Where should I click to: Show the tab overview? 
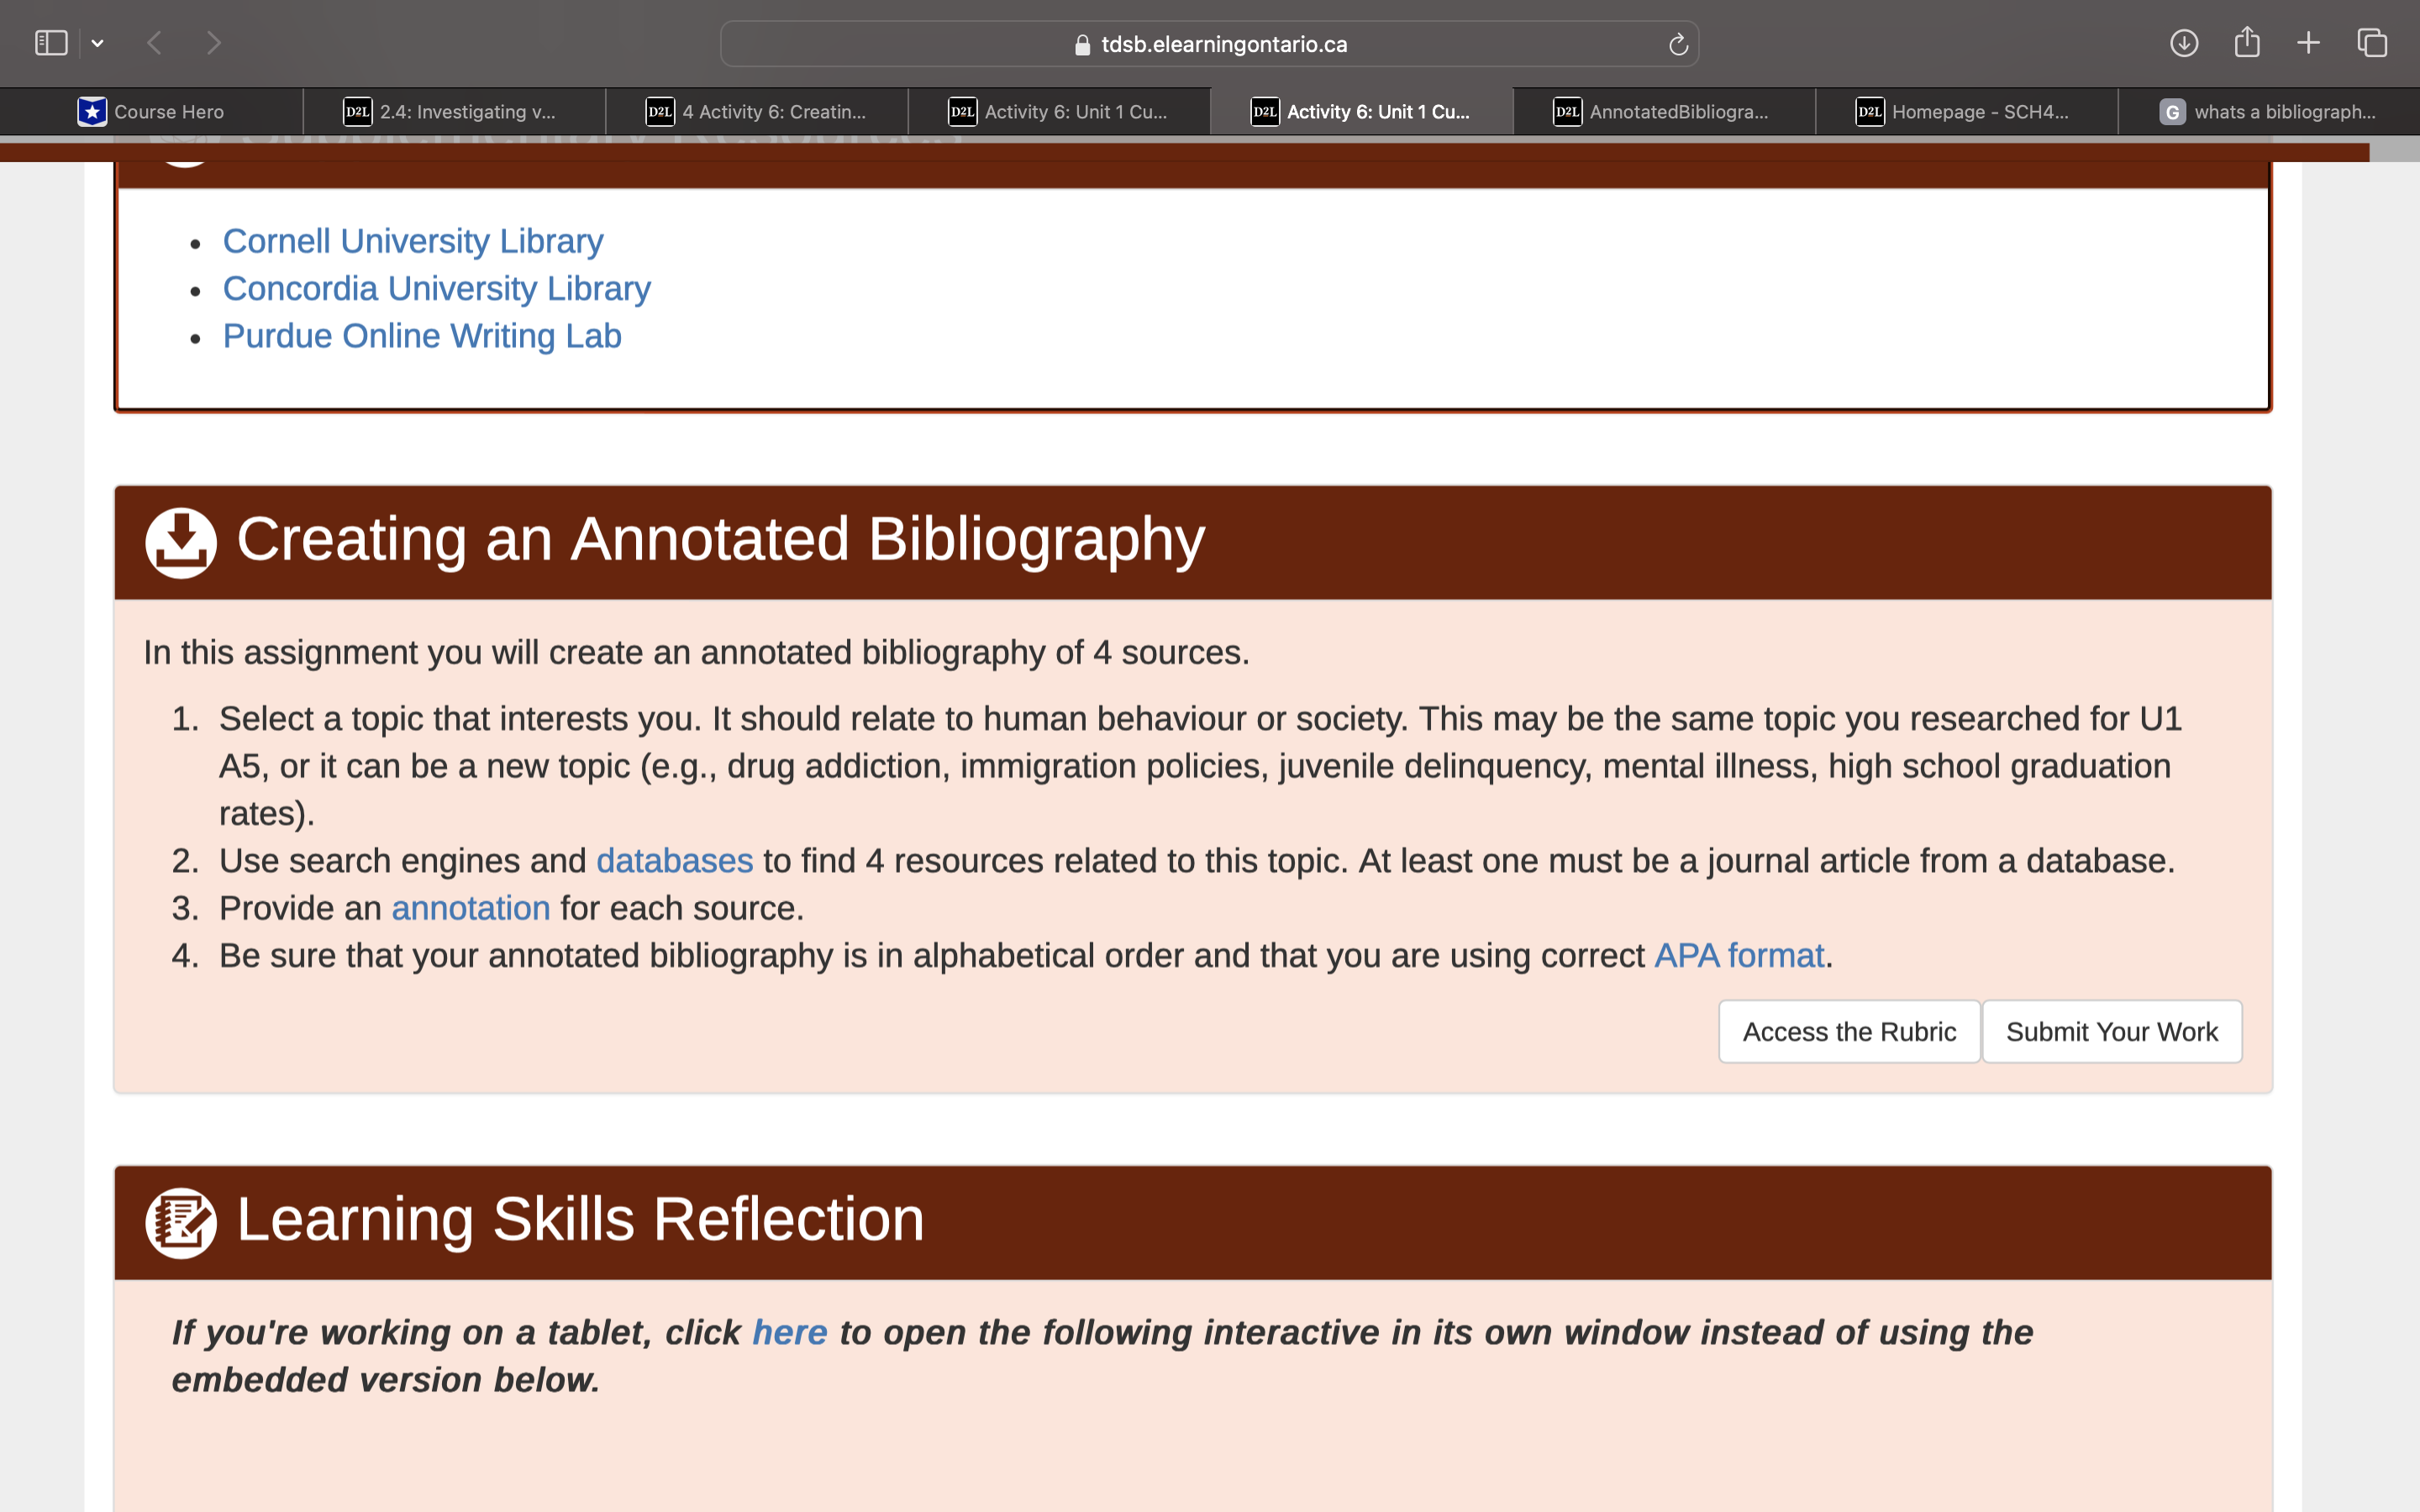(2371, 43)
